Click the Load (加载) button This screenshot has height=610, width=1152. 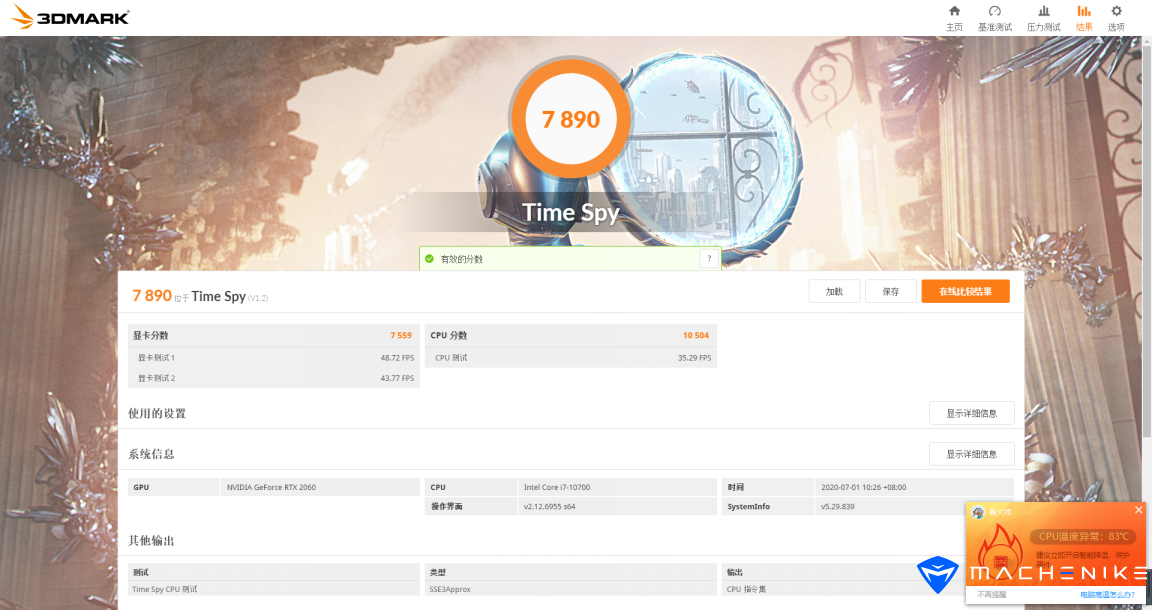(834, 292)
